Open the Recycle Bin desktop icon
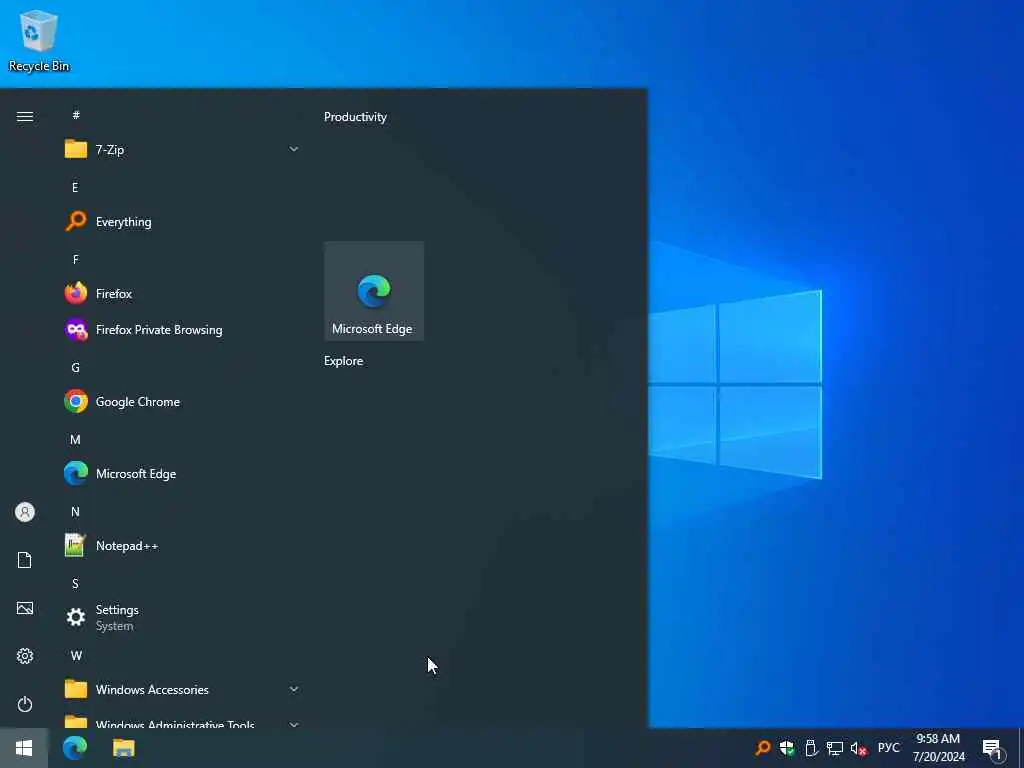 point(39,40)
